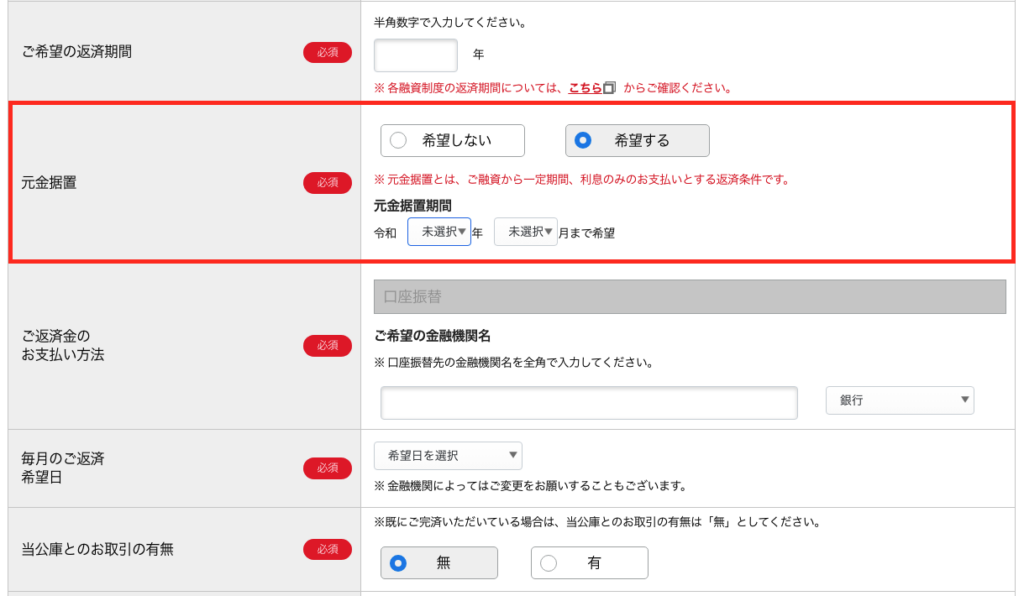
Task: Click the 必須 badge for 当公庫とのお取引の有無
Action: point(327,549)
